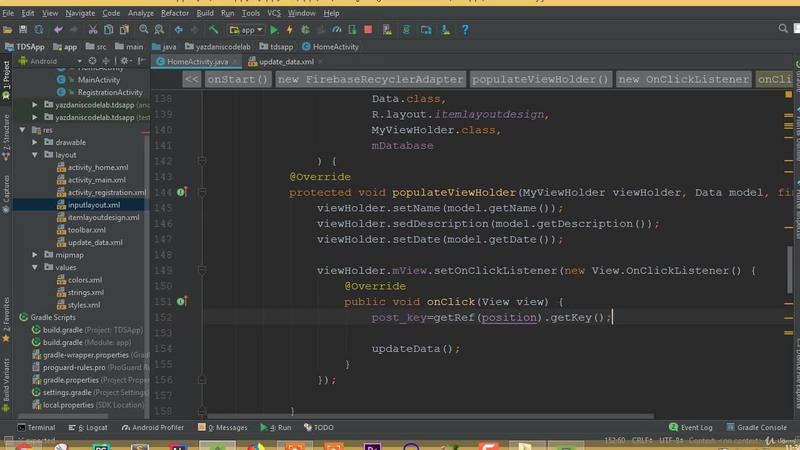
Task: Click override gutter icon on line 144
Action: (182, 192)
